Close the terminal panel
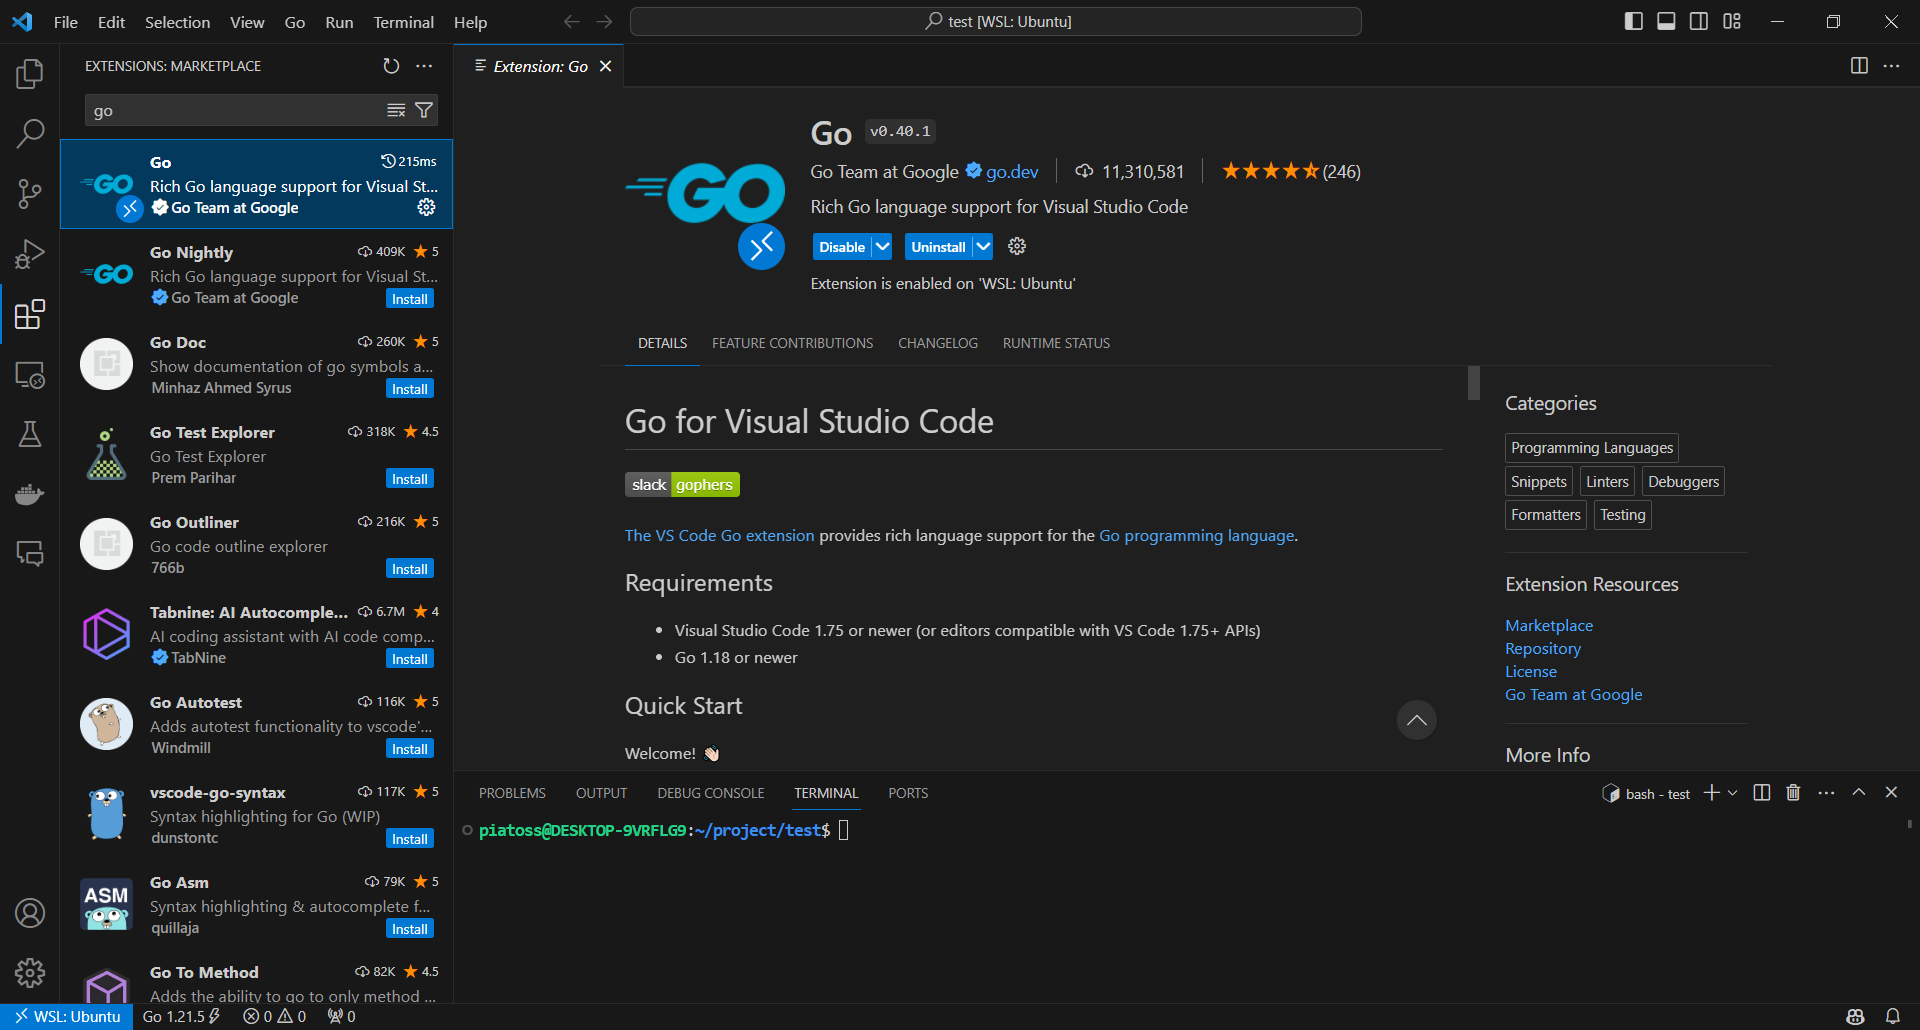Viewport: 1920px width, 1030px height. (x=1891, y=793)
